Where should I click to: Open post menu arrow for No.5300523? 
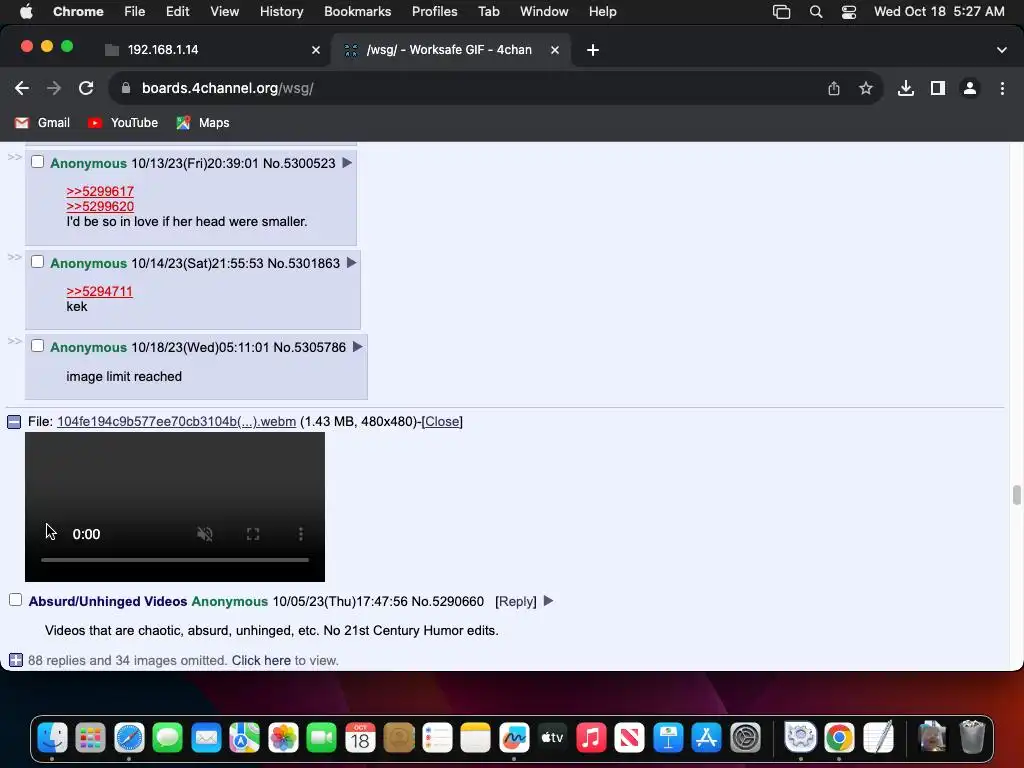pos(347,163)
